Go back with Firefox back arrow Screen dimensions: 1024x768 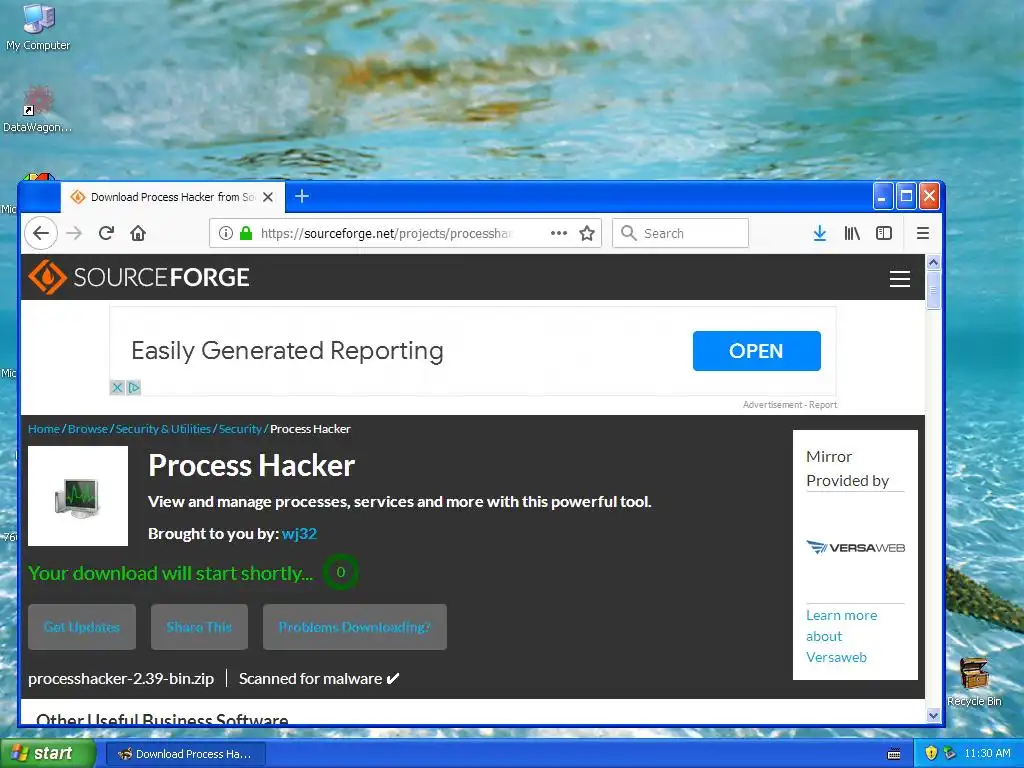coord(41,233)
